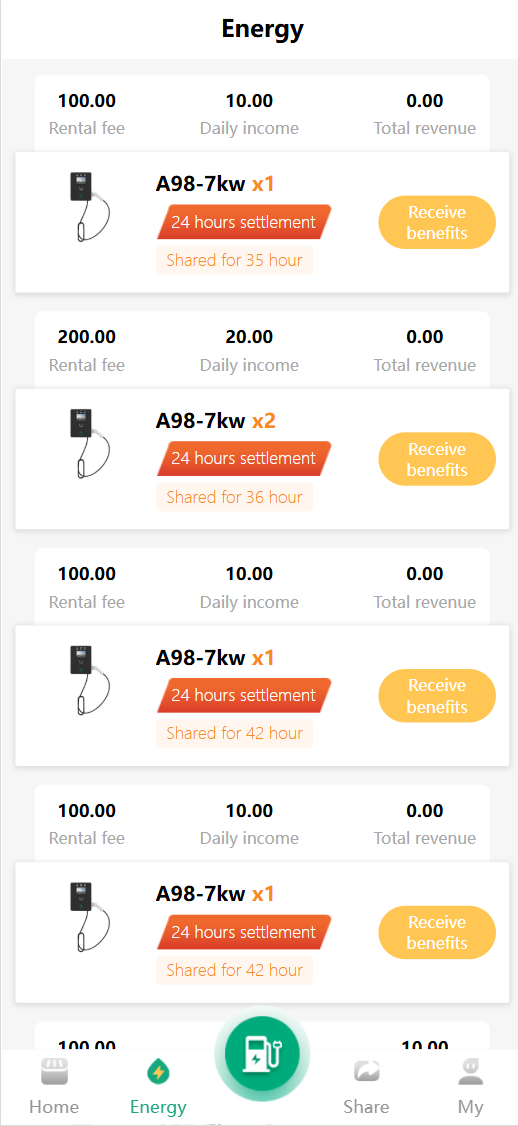Select the Energy droplet icon
Image resolution: width=518 pixels, height=1126 pixels.
(x=158, y=1073)
